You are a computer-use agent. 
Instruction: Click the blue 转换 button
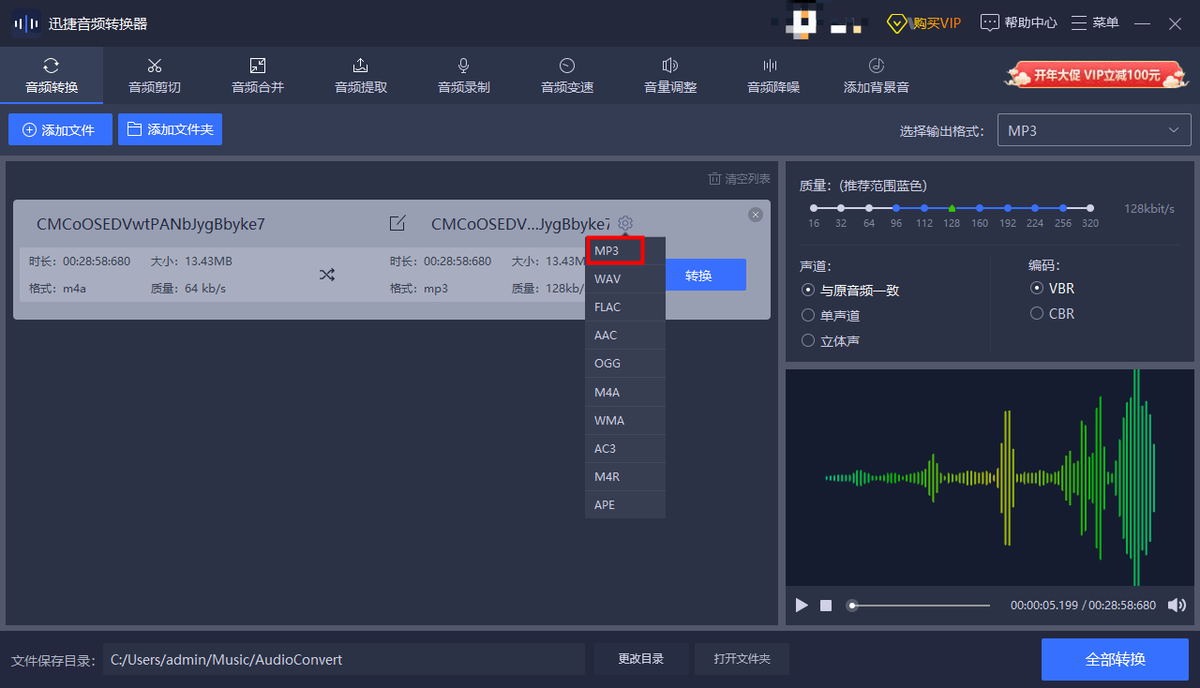tap(706, 275)
